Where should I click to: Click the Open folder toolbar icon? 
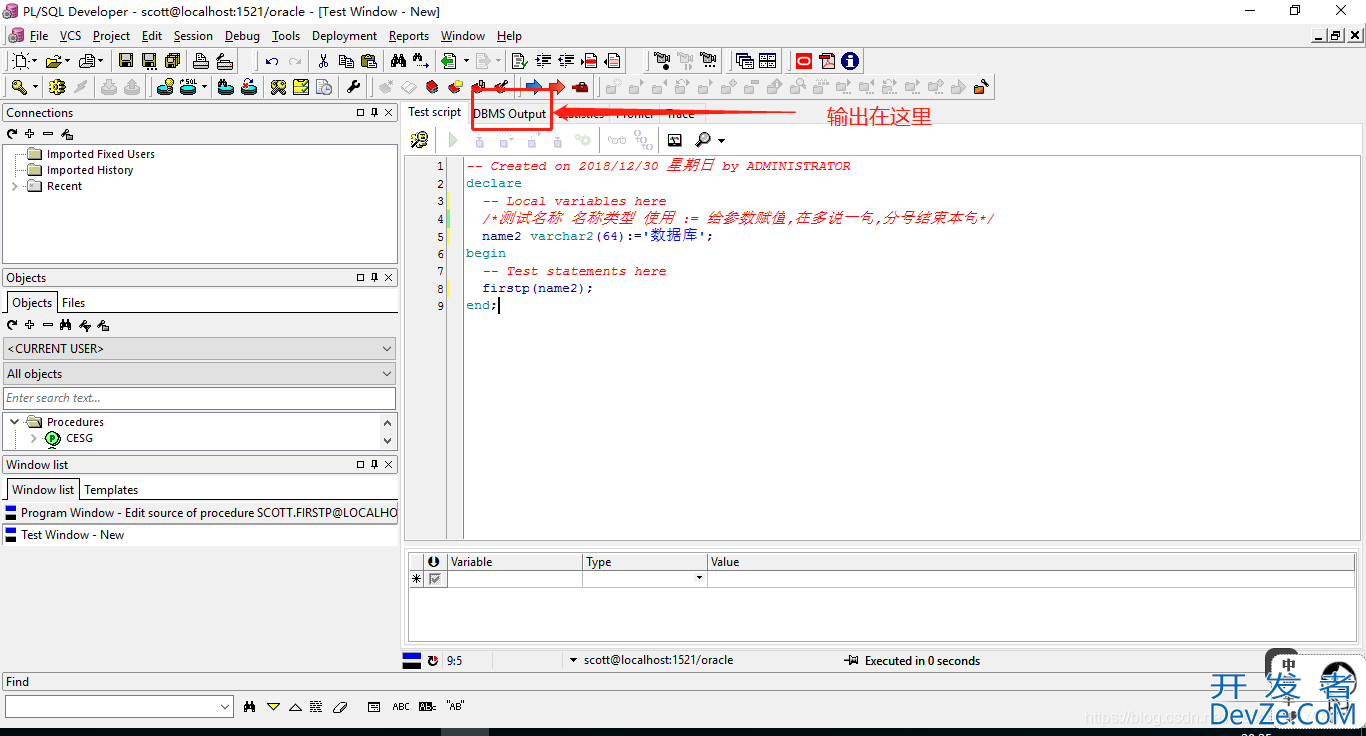pos(53,61)
